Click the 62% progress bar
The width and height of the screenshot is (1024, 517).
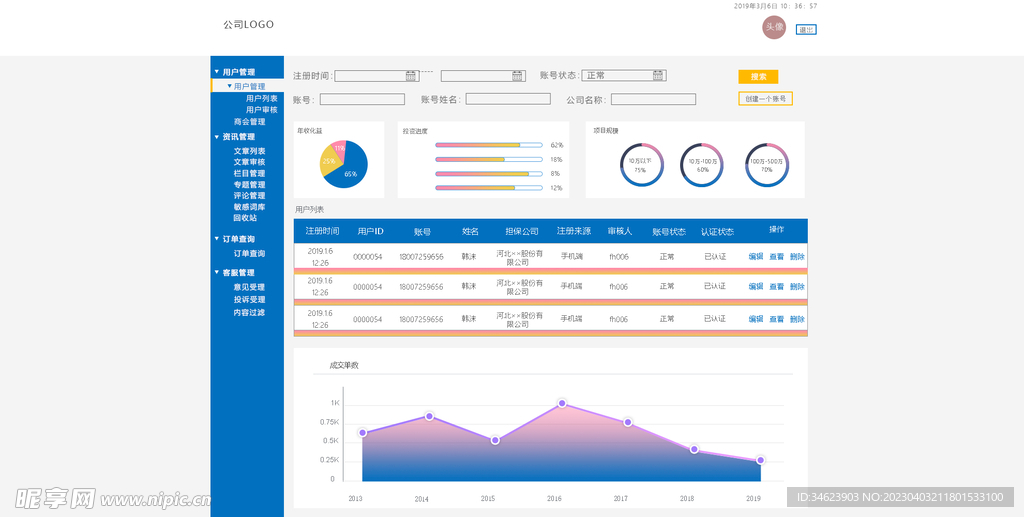coord(489,145)
